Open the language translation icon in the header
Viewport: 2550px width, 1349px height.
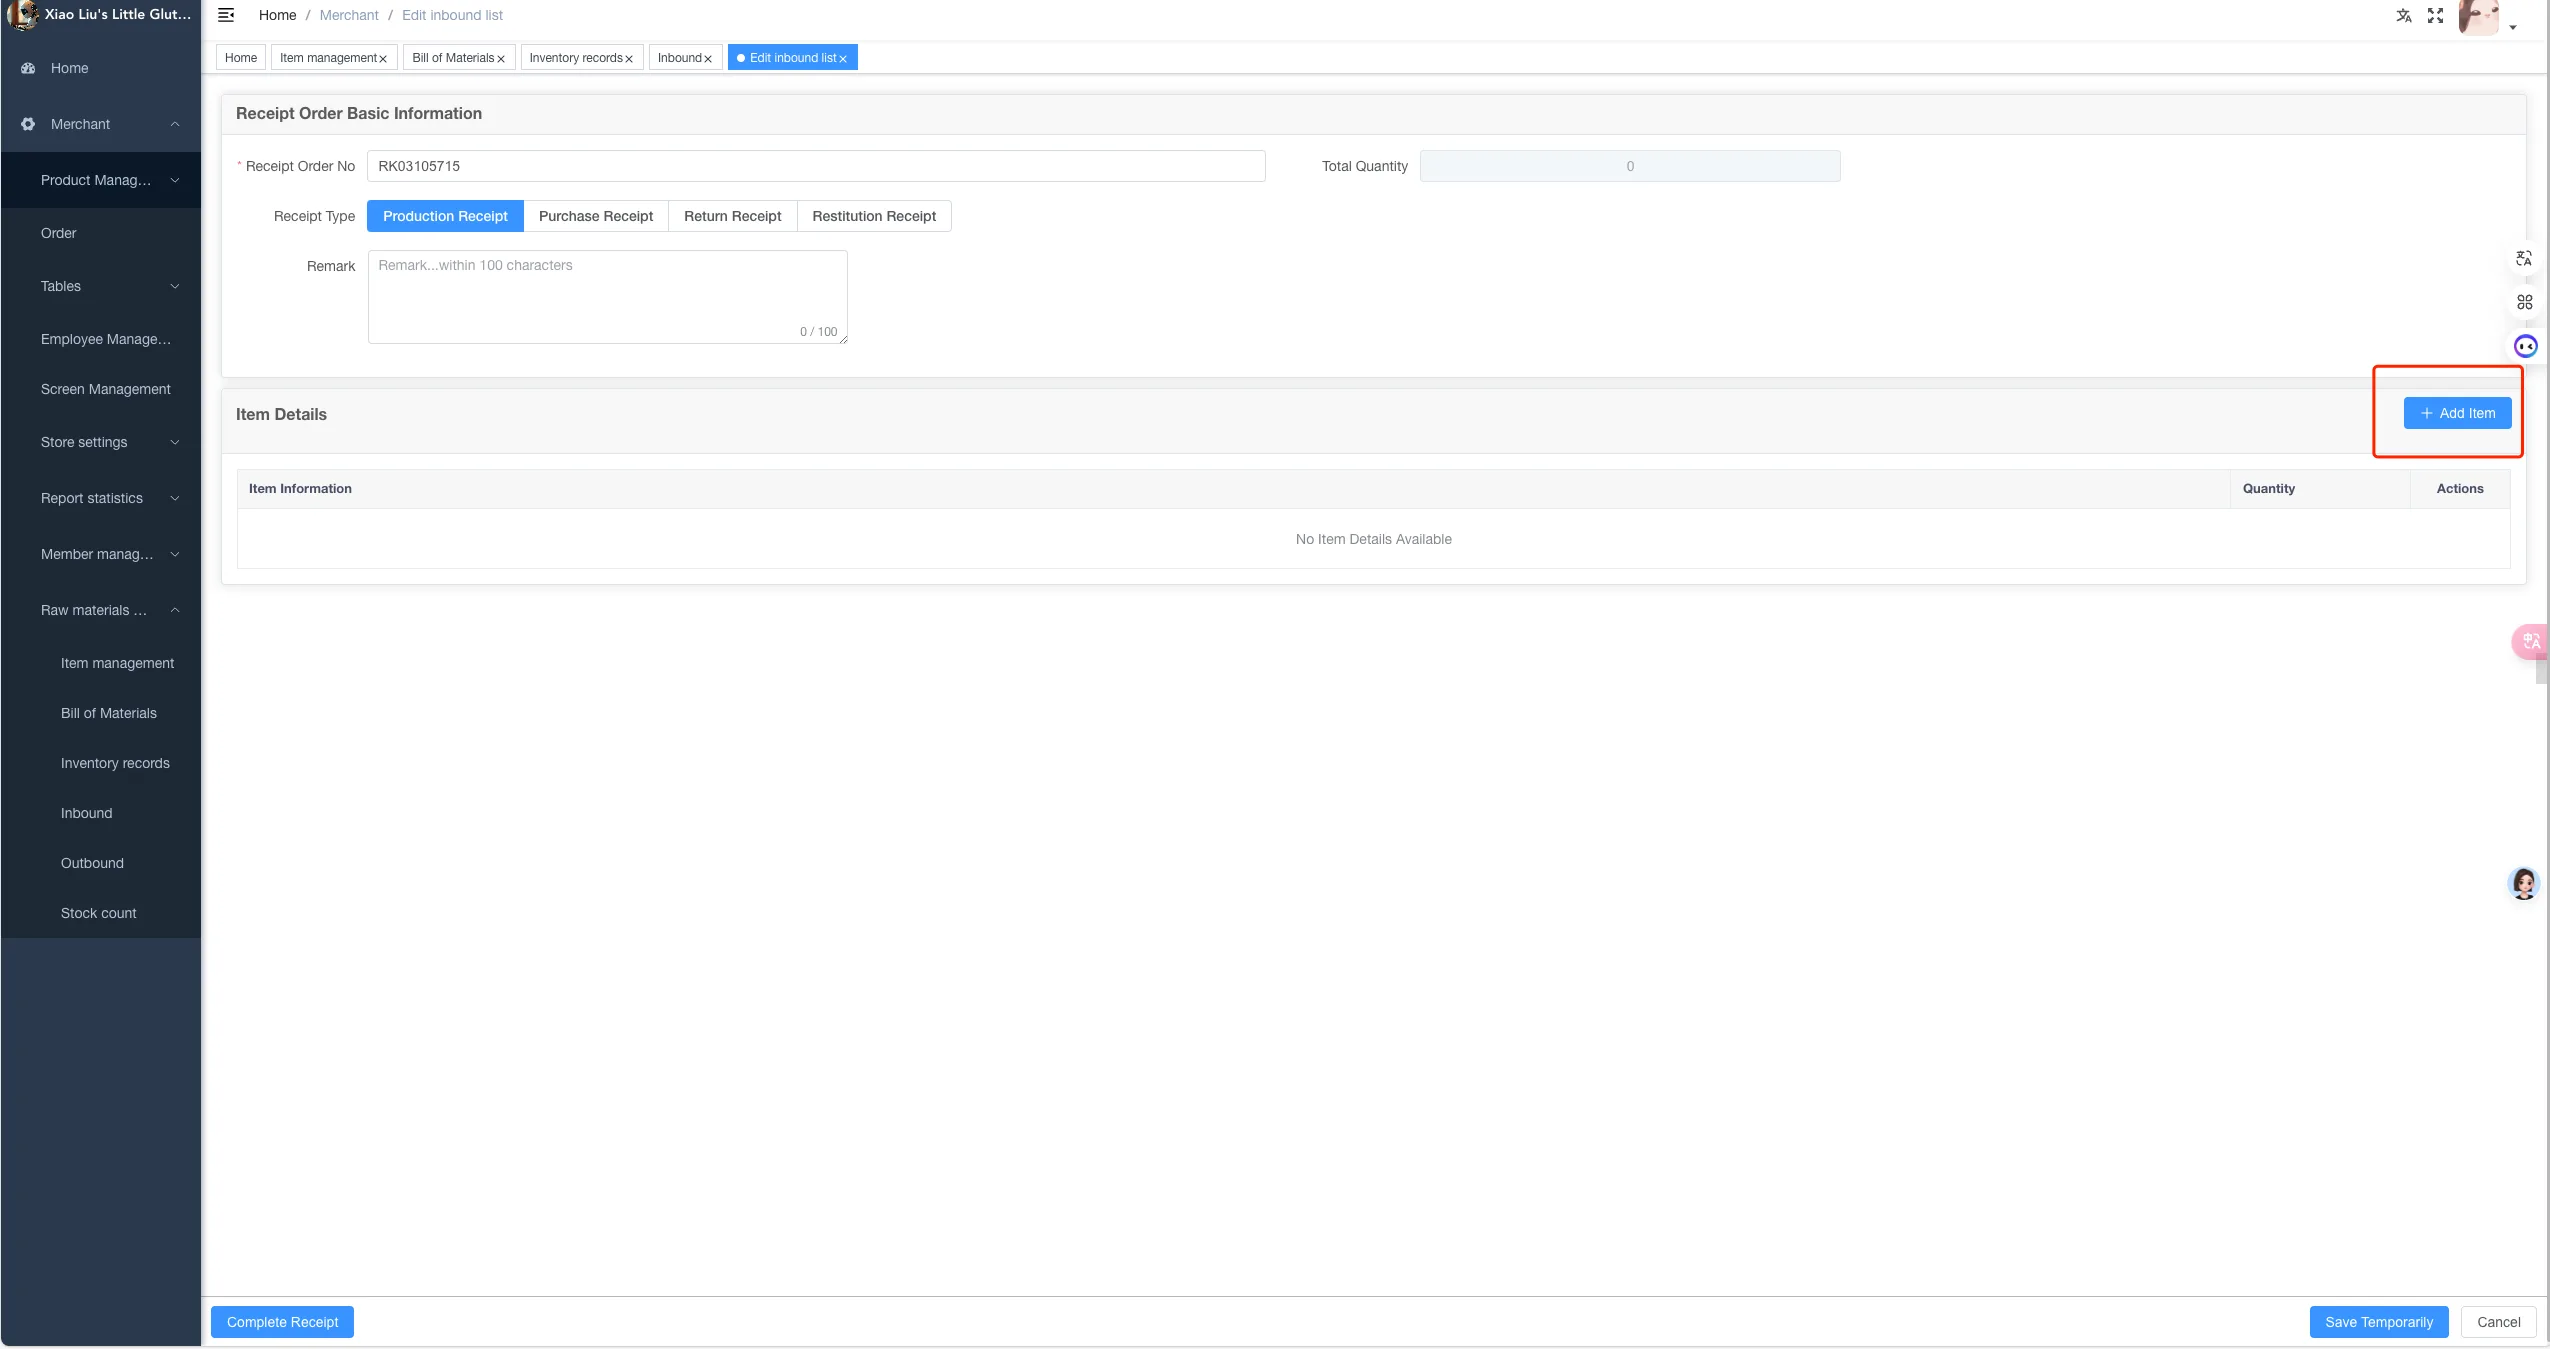pos(2404,15)
